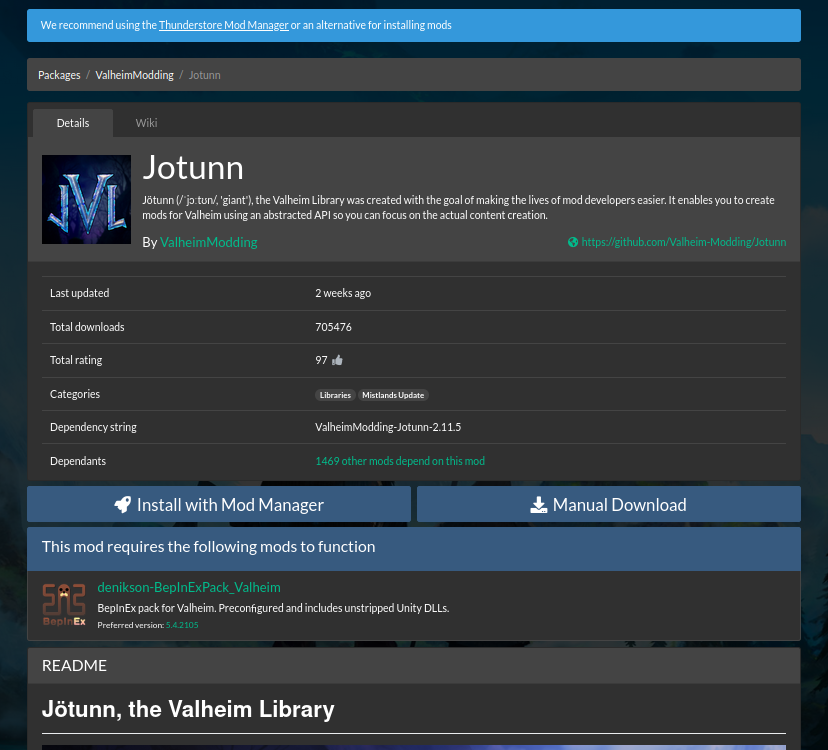Select the total downloads value 705476
828x750 pixels.
point(333,327)
